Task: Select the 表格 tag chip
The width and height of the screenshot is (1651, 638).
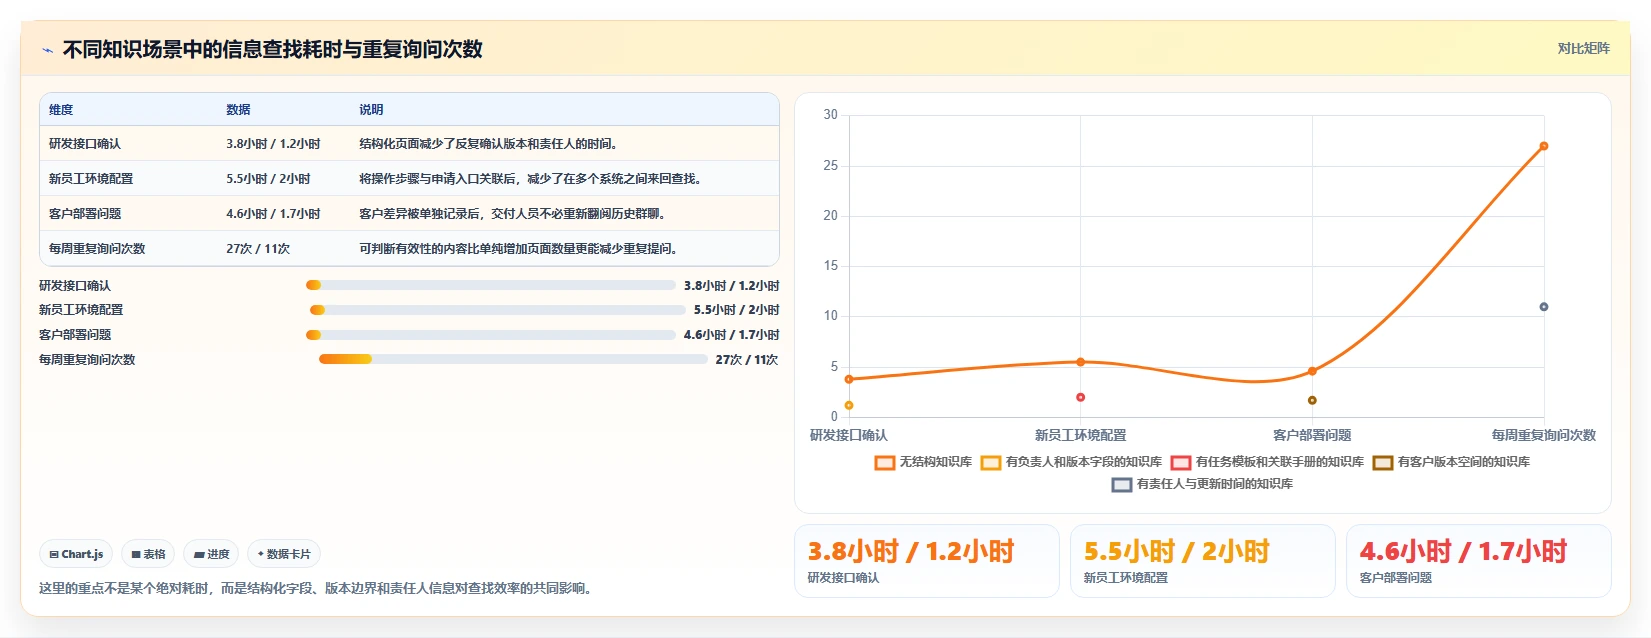Action: click(148, 554)
